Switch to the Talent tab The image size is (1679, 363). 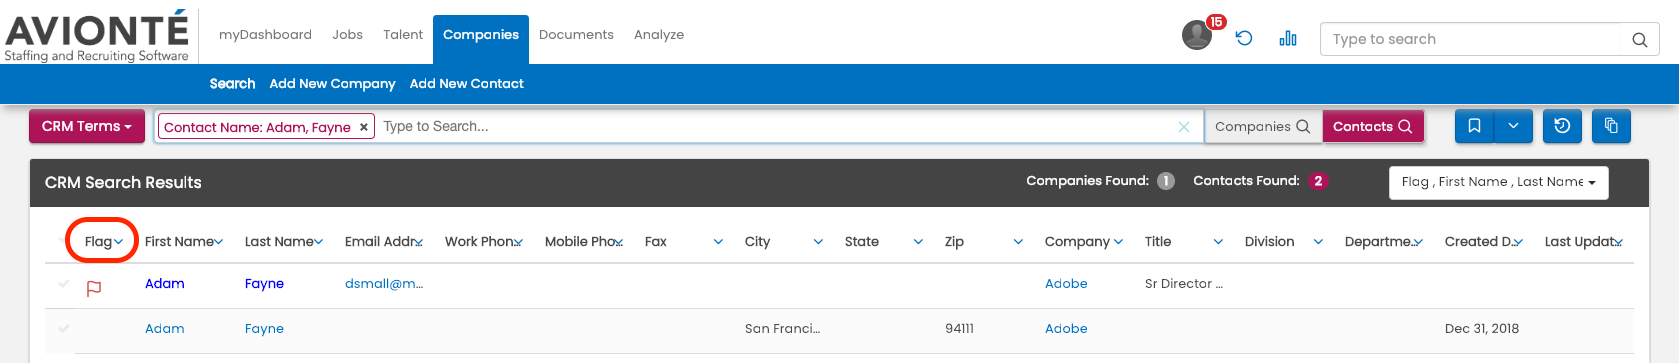coord(403,34)
